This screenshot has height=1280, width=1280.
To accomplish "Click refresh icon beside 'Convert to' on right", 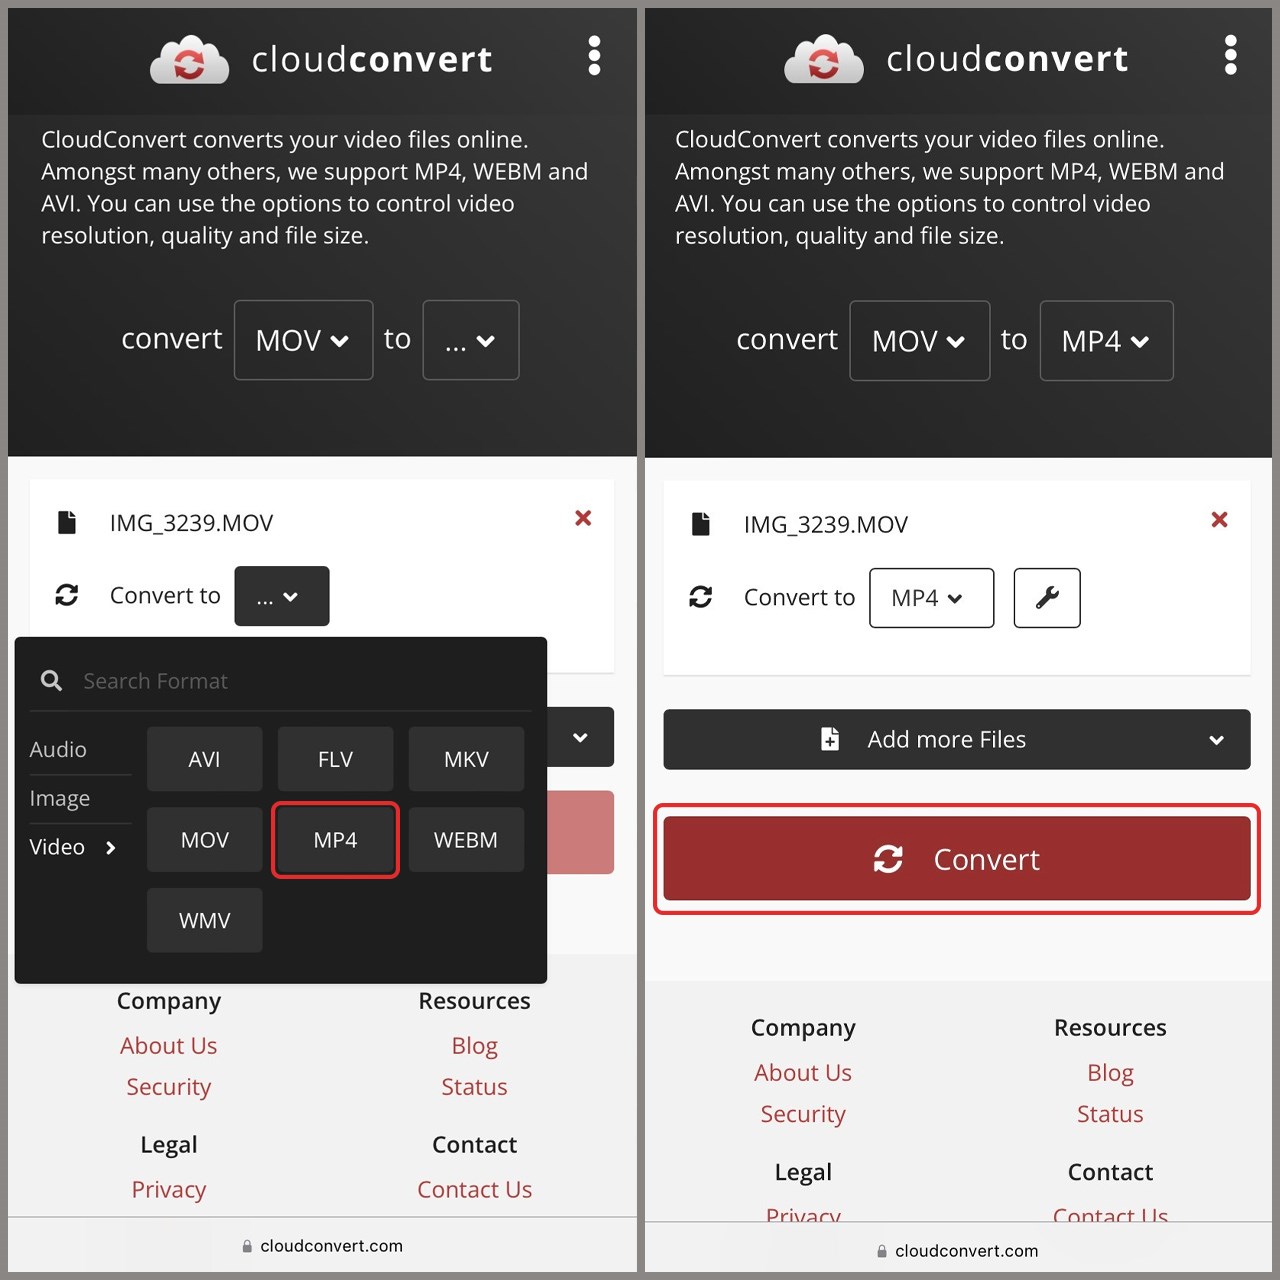I will pos(701,597).
